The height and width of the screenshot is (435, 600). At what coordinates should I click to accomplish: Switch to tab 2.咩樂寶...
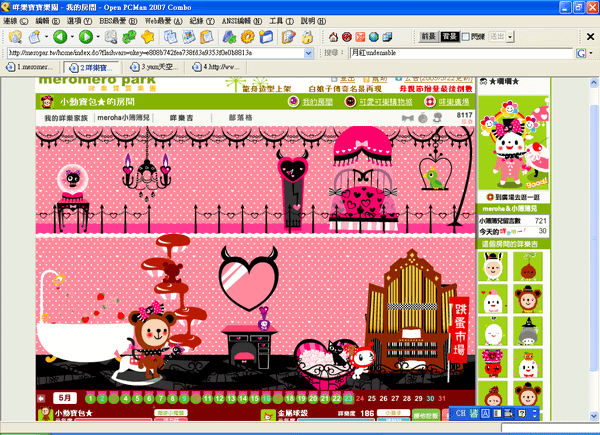point(93,68)
